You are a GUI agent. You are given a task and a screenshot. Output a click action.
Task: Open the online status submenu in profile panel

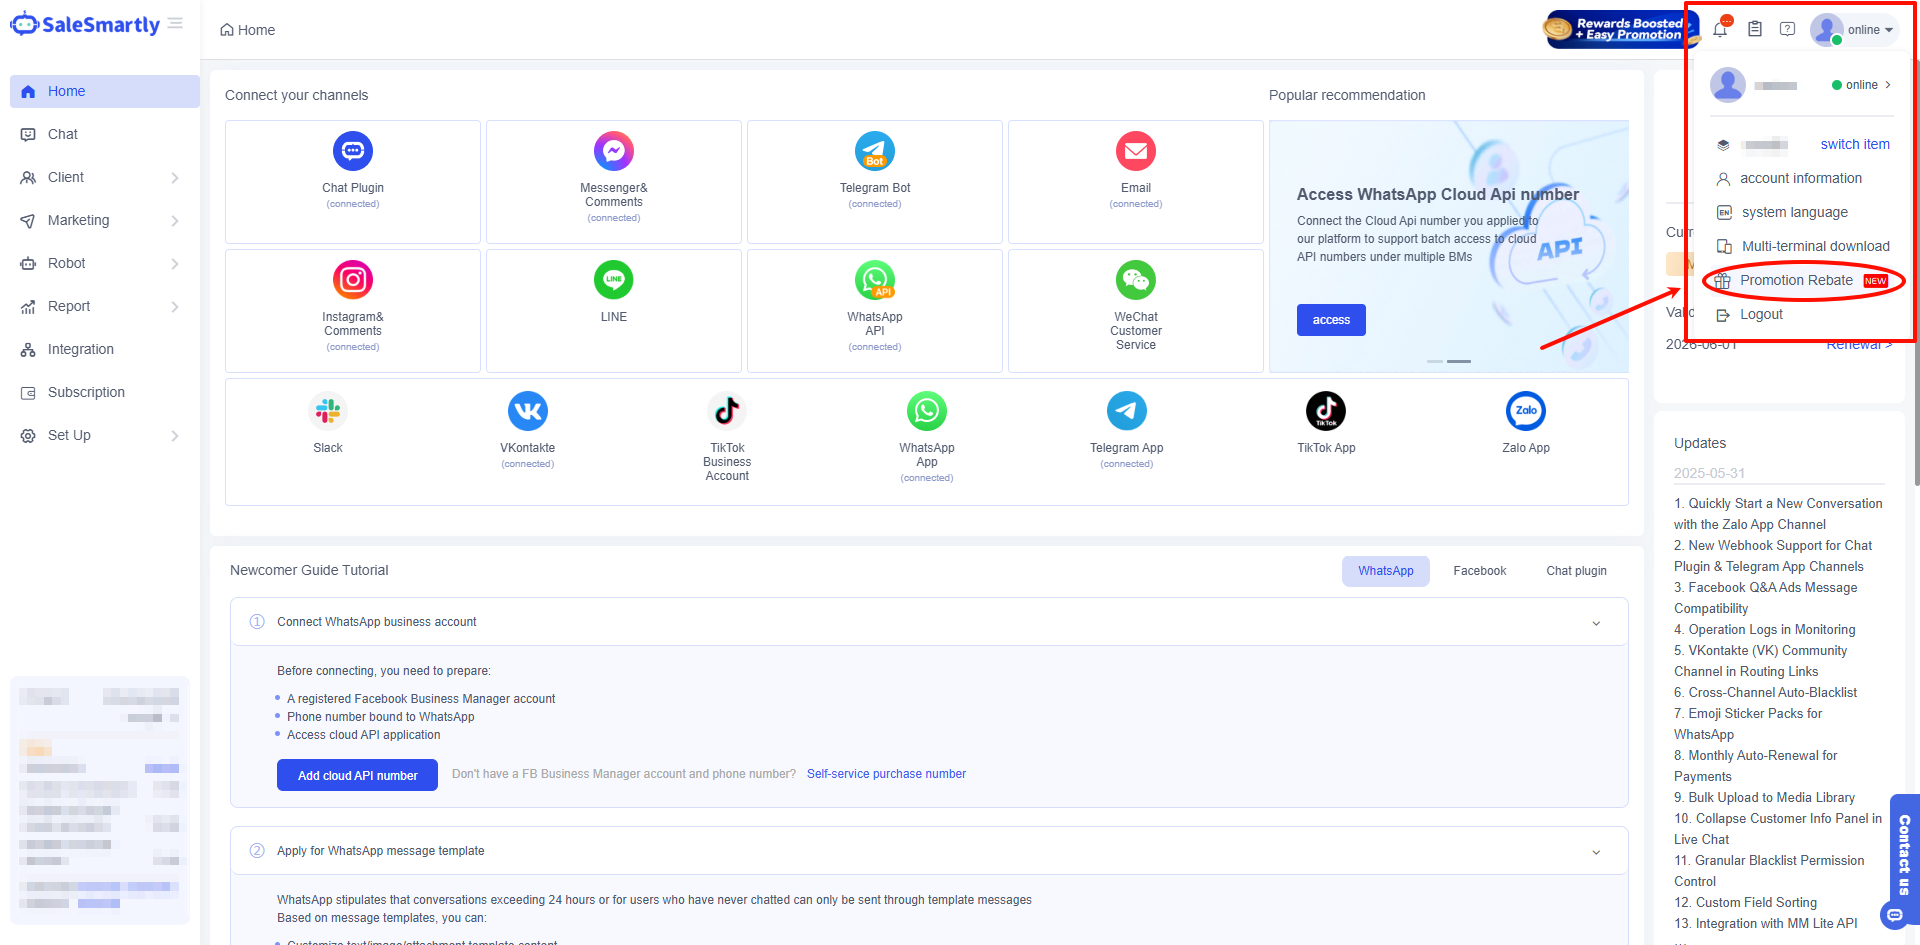pyautogui.click(x=1861, y=85)
